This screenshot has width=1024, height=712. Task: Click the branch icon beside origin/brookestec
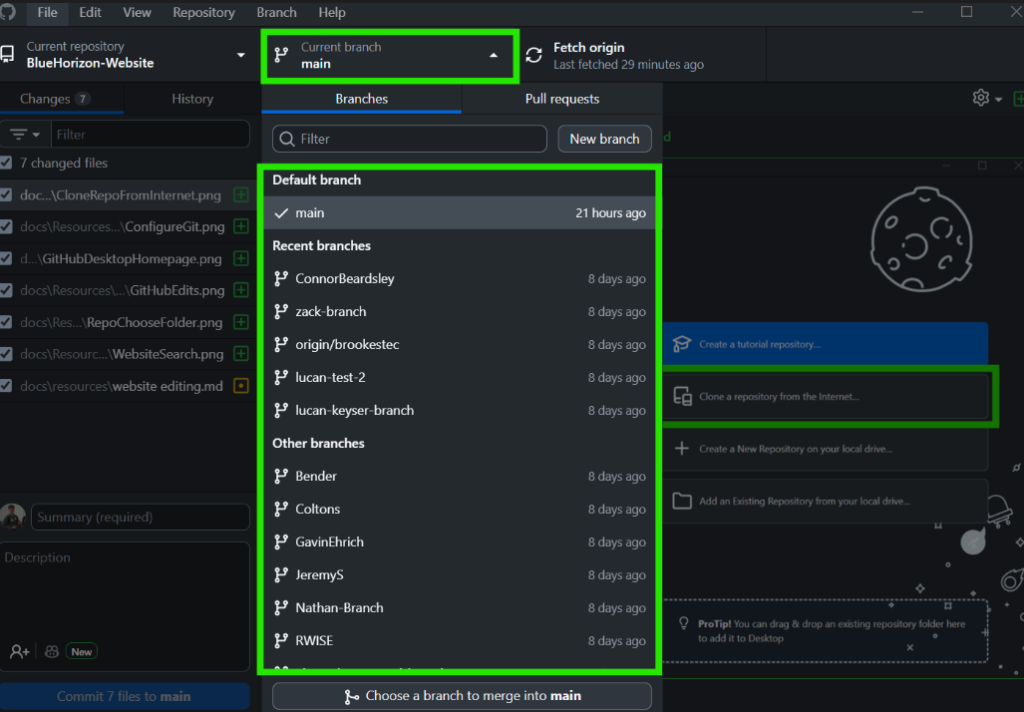tap(281, 344)
